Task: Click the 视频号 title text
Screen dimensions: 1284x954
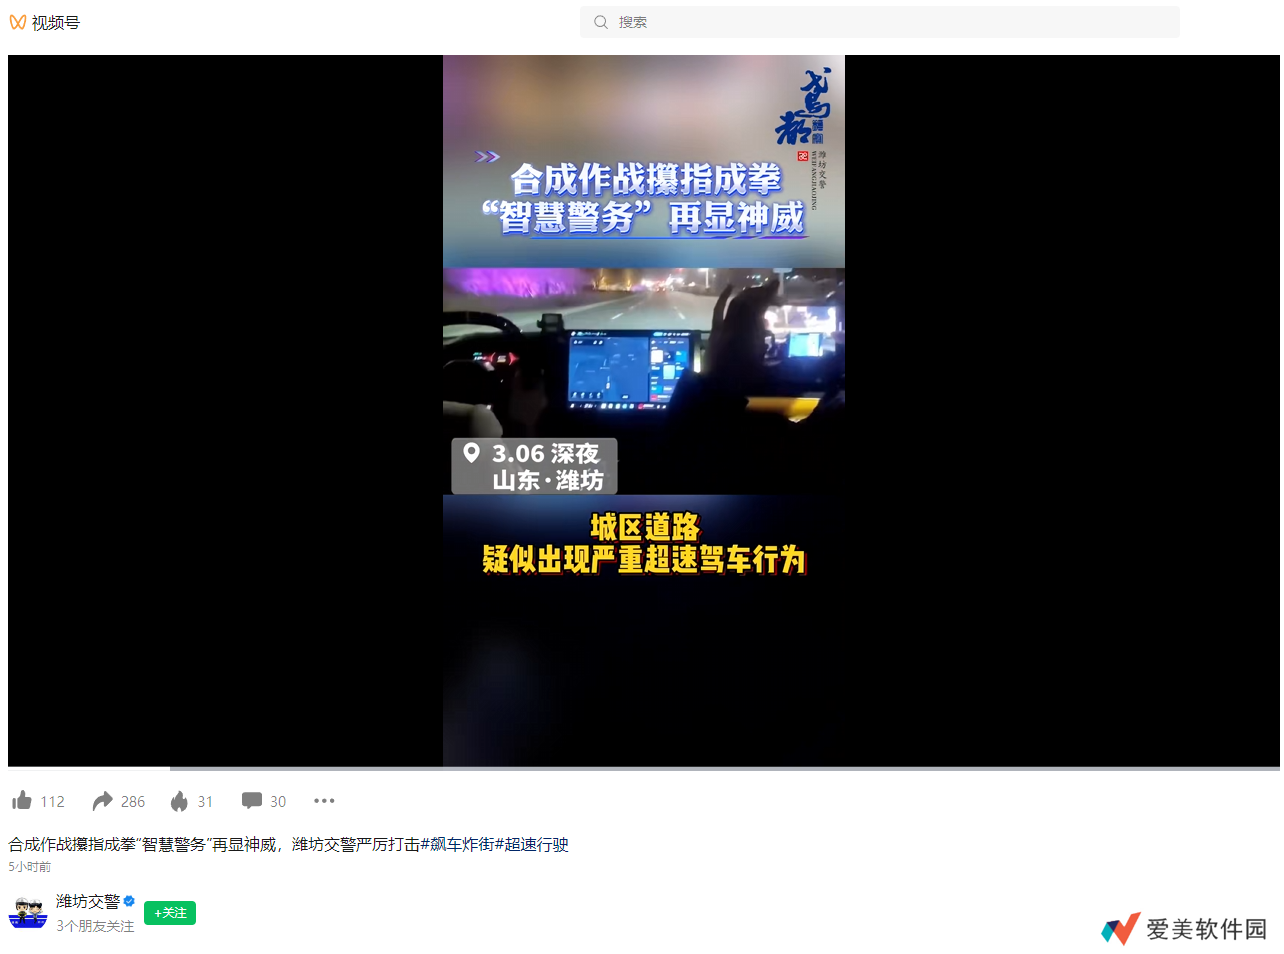Action: coord(56,22)
